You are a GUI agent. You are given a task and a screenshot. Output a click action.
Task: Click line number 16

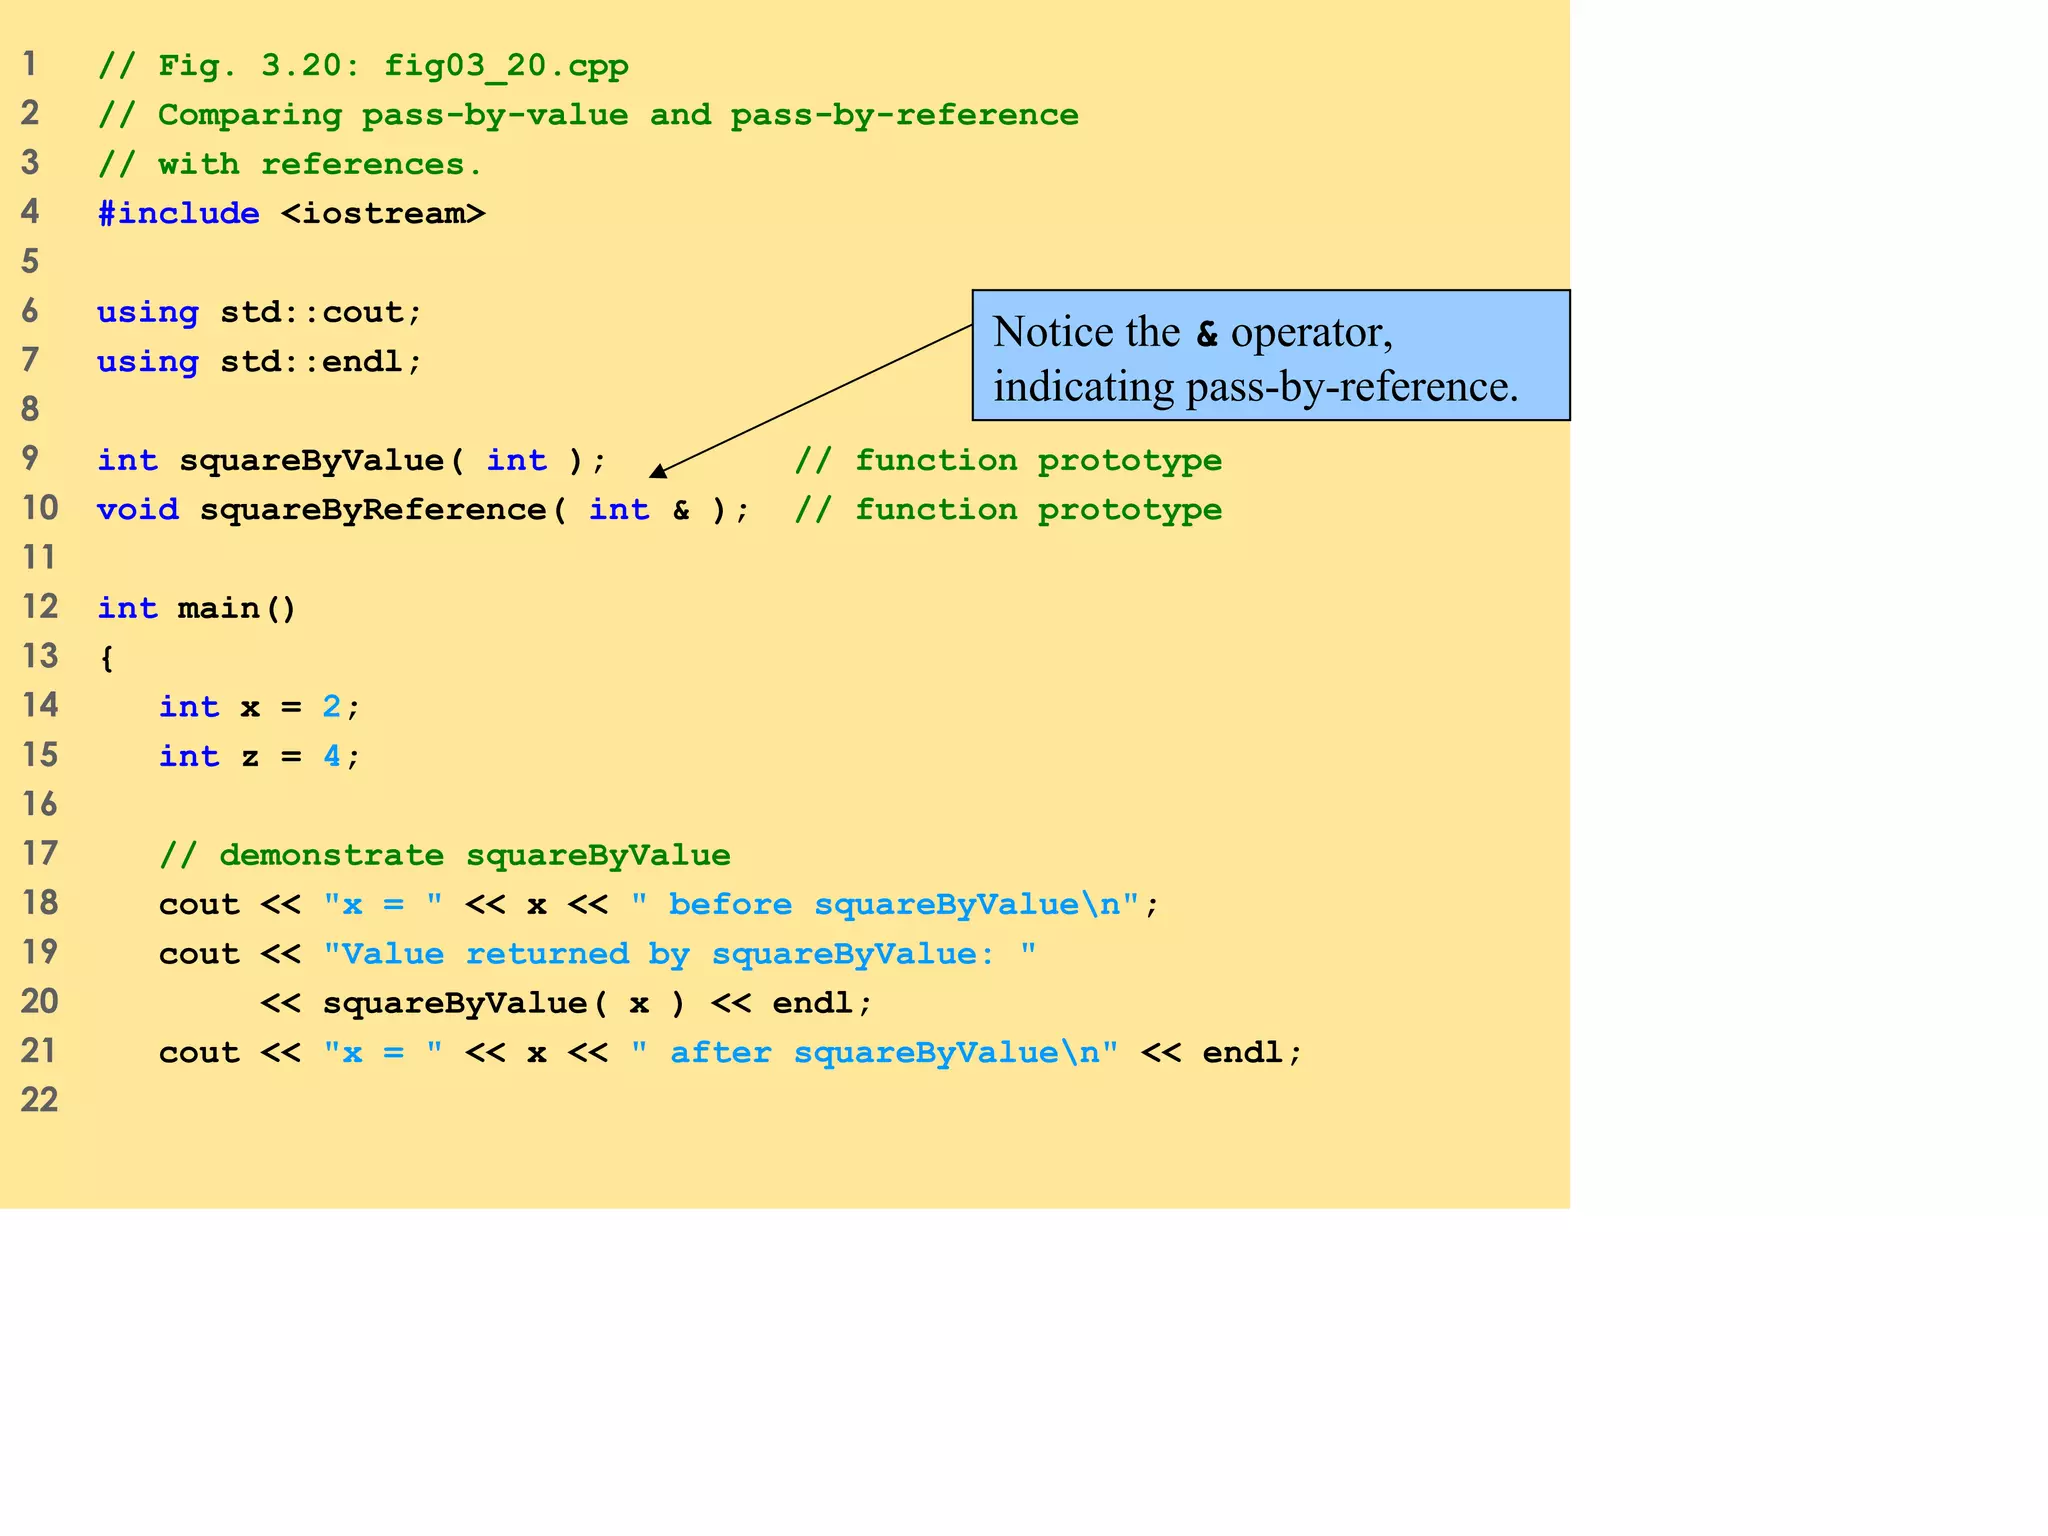[40, 804]
